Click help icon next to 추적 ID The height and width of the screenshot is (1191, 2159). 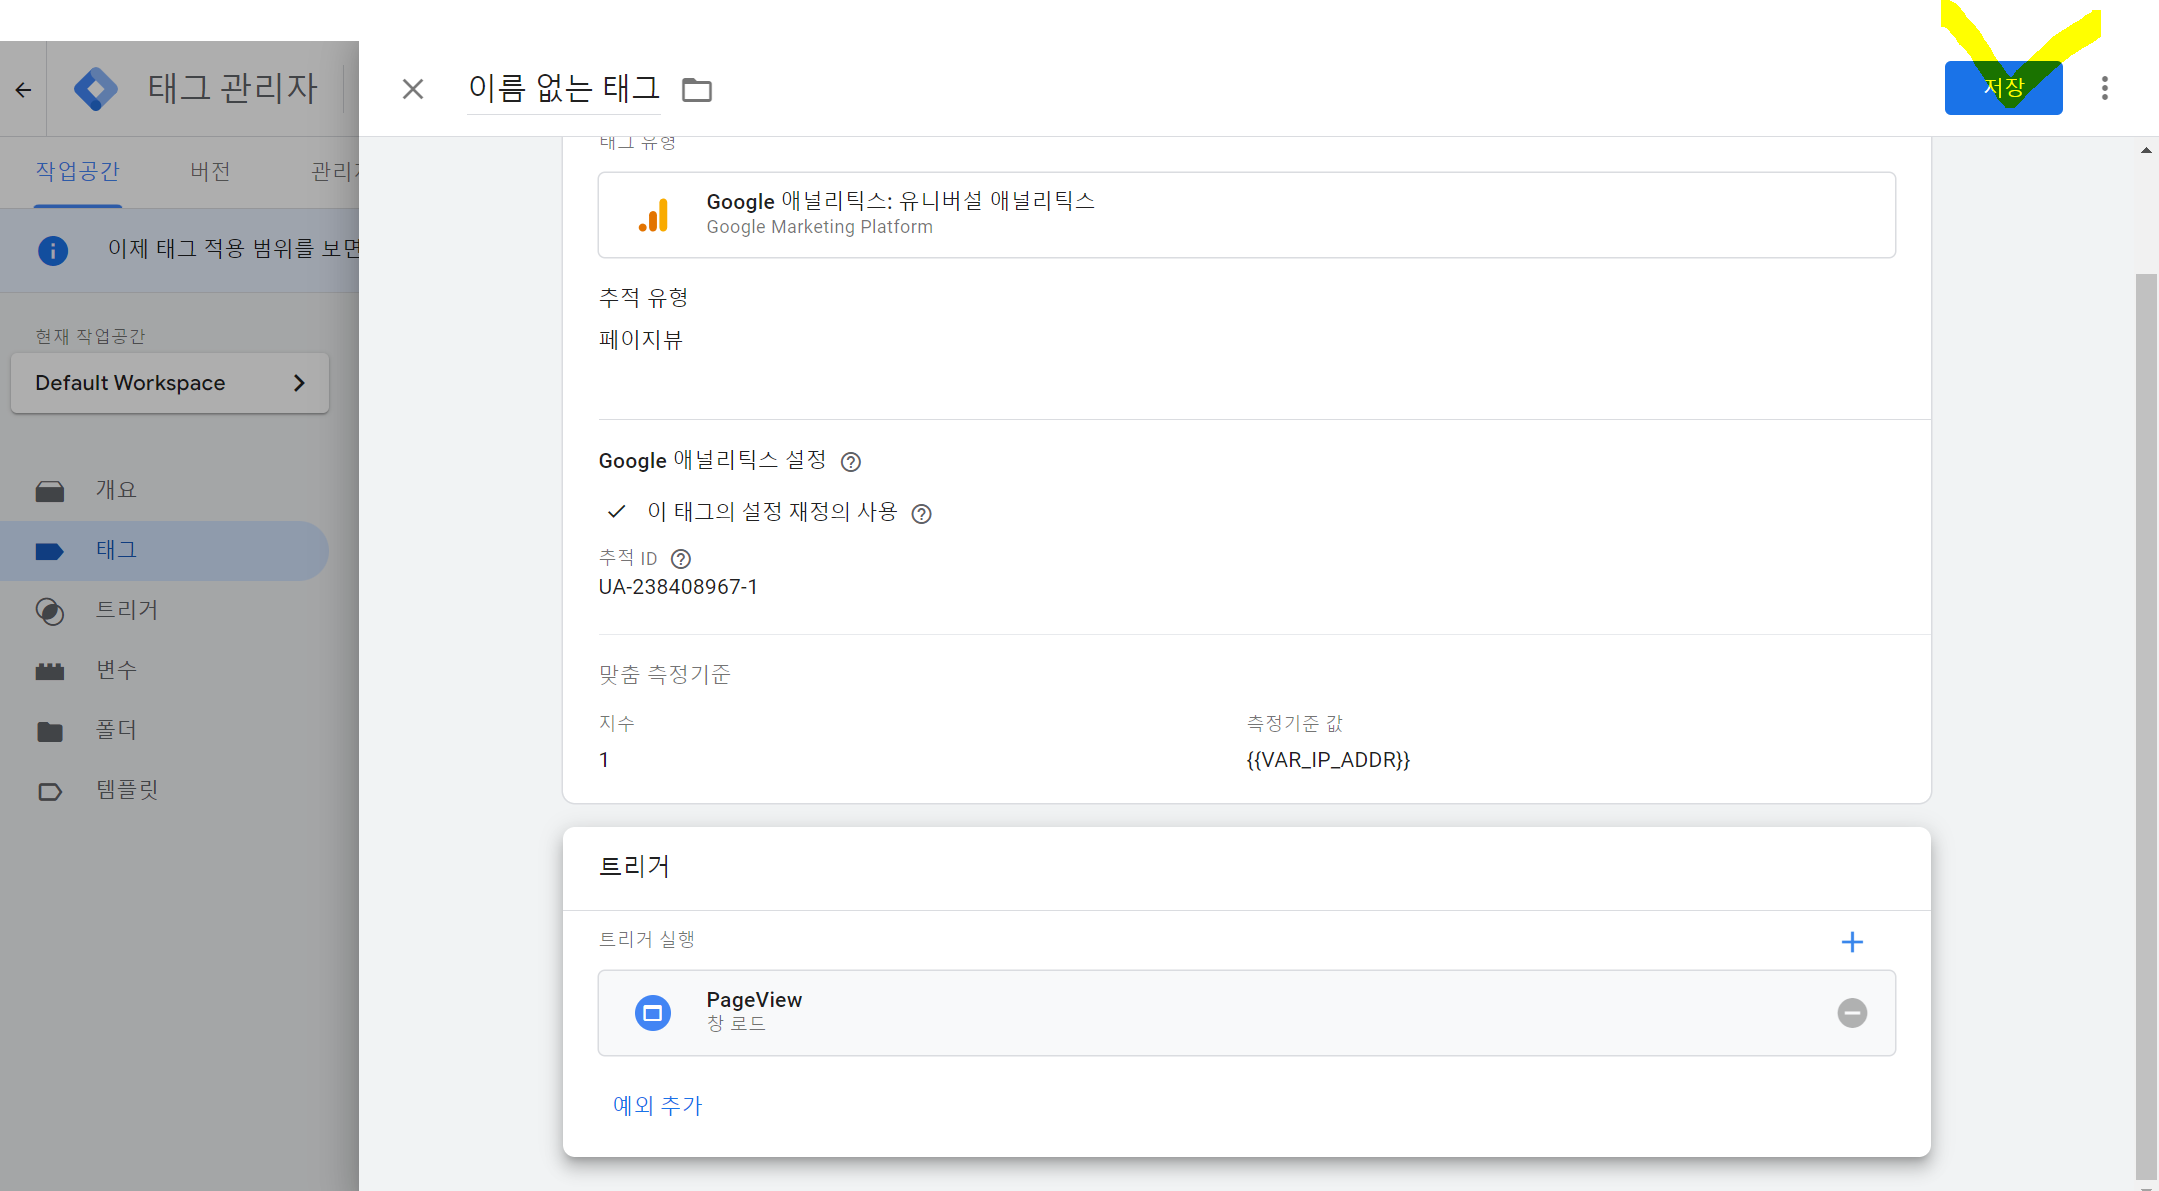pos(681,559)
